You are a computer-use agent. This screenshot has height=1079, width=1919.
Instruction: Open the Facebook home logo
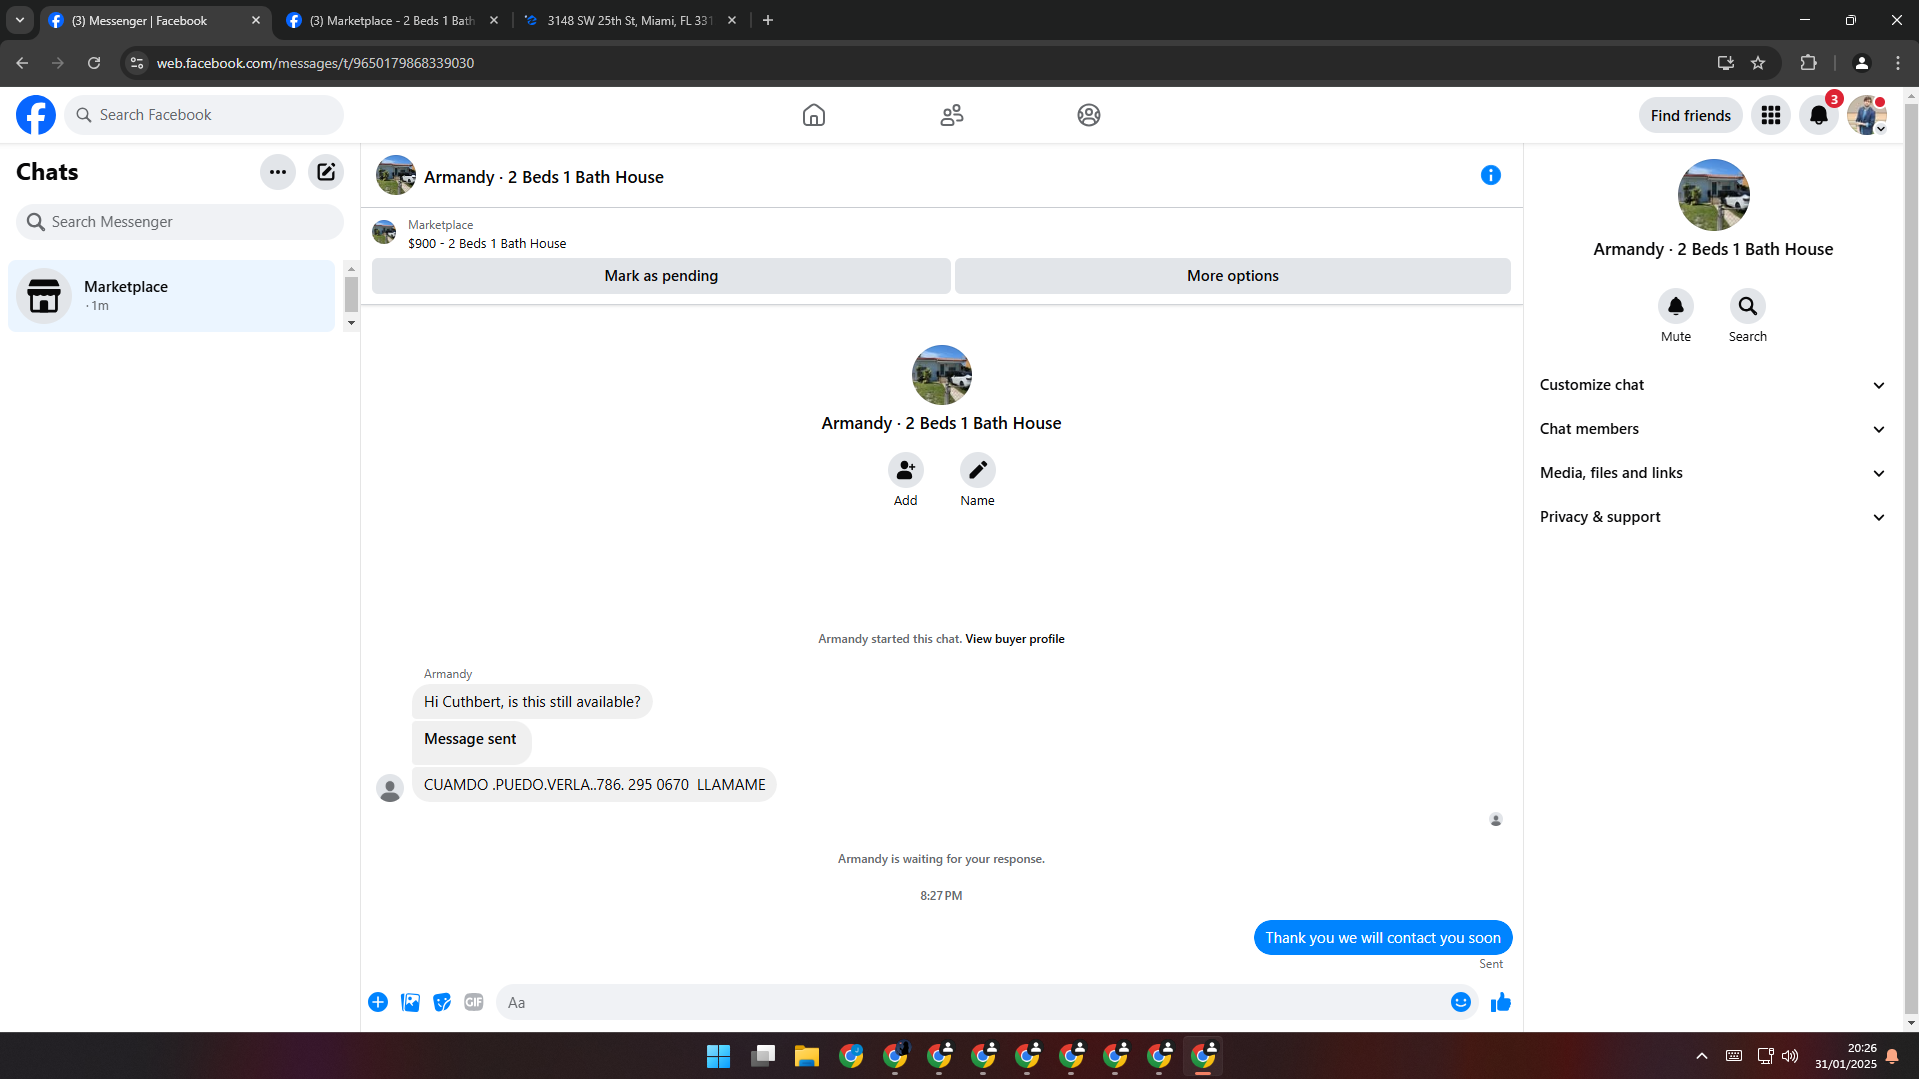[36, 115]
